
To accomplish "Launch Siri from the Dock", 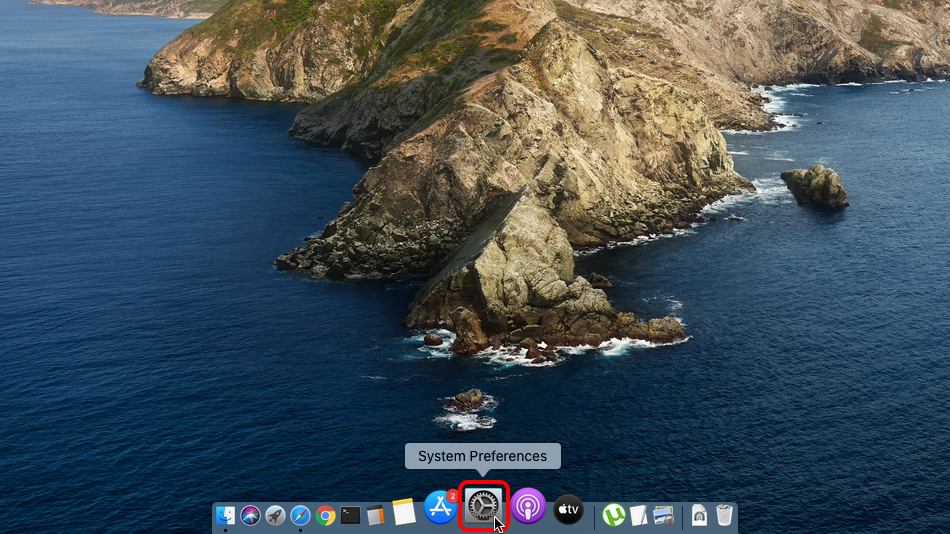I will 251,516.
